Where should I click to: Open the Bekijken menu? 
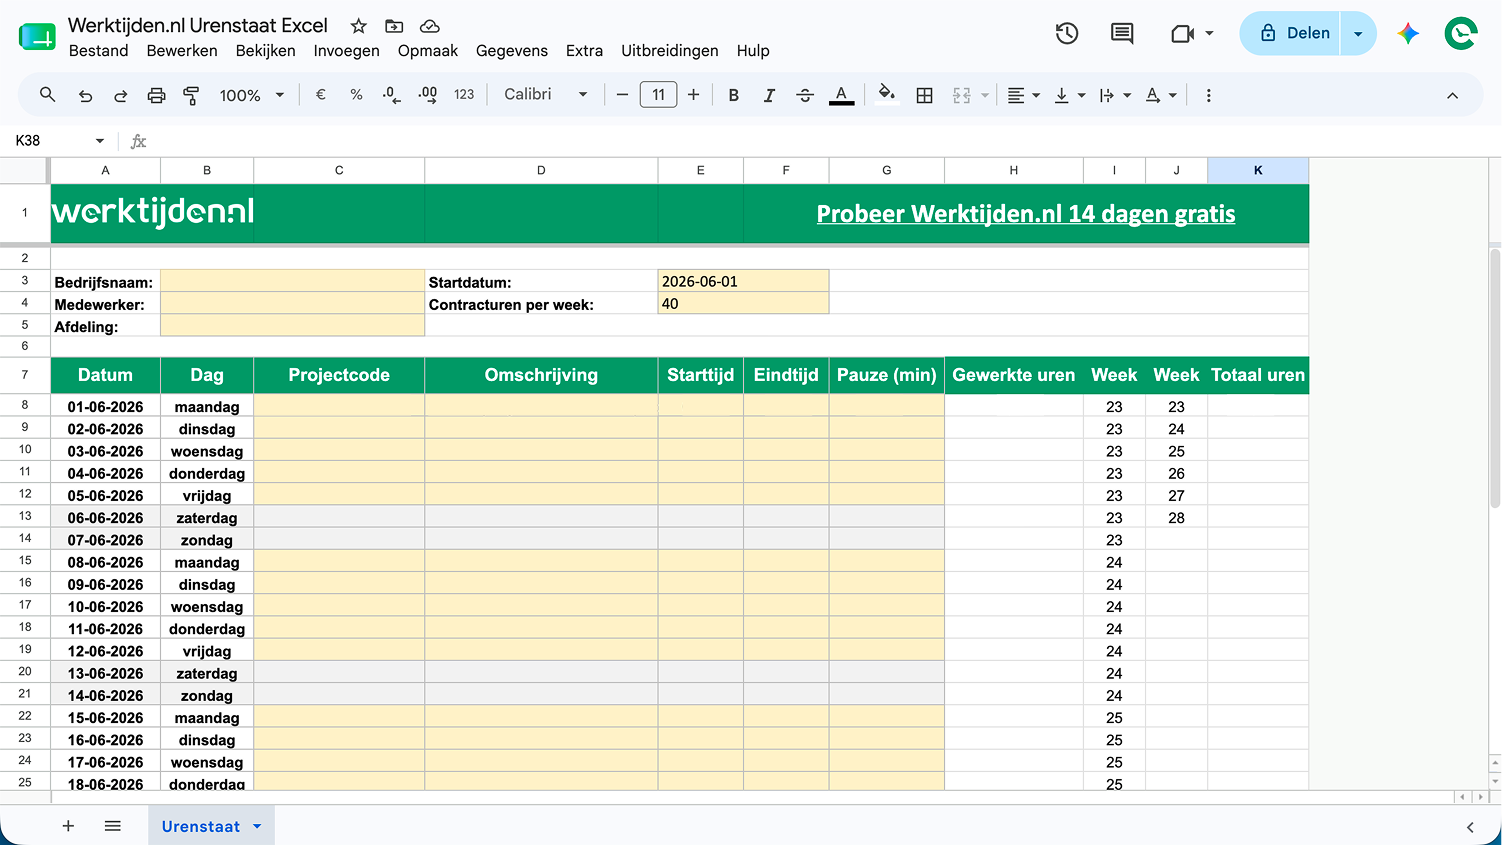pos(265,50)
